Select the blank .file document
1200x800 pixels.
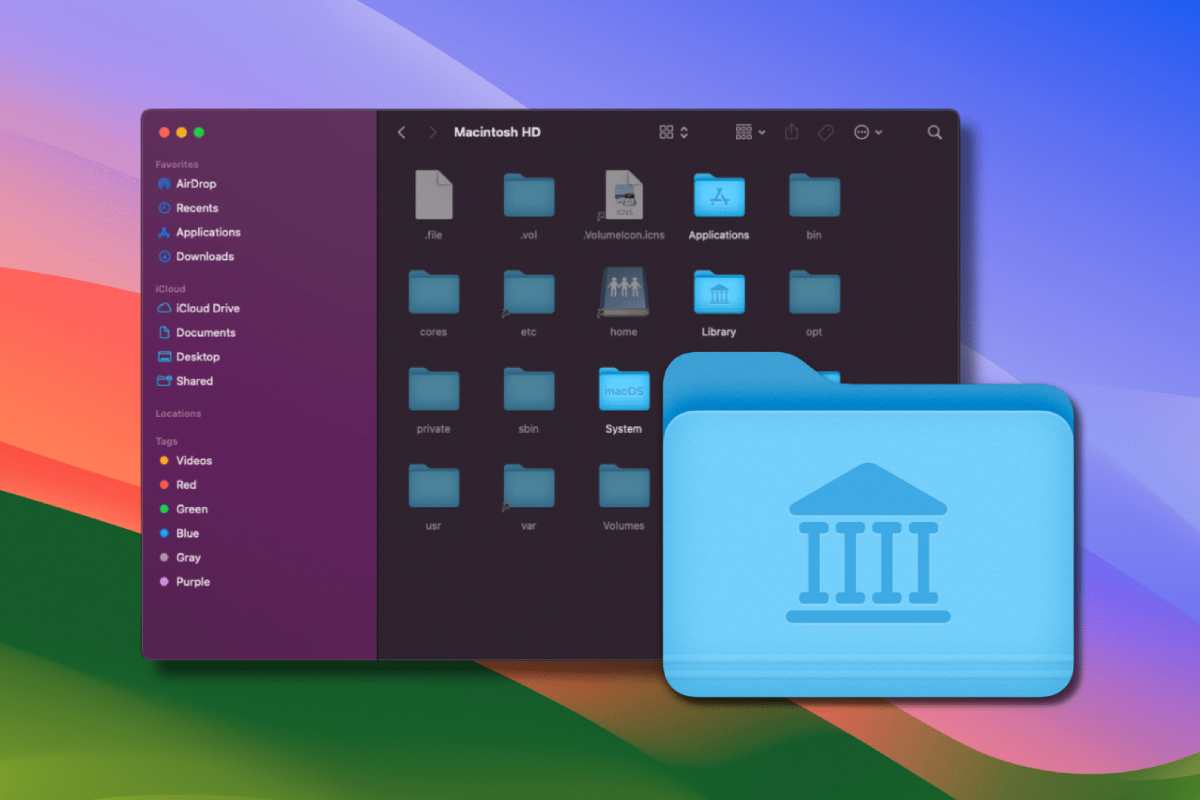[433, 196]
